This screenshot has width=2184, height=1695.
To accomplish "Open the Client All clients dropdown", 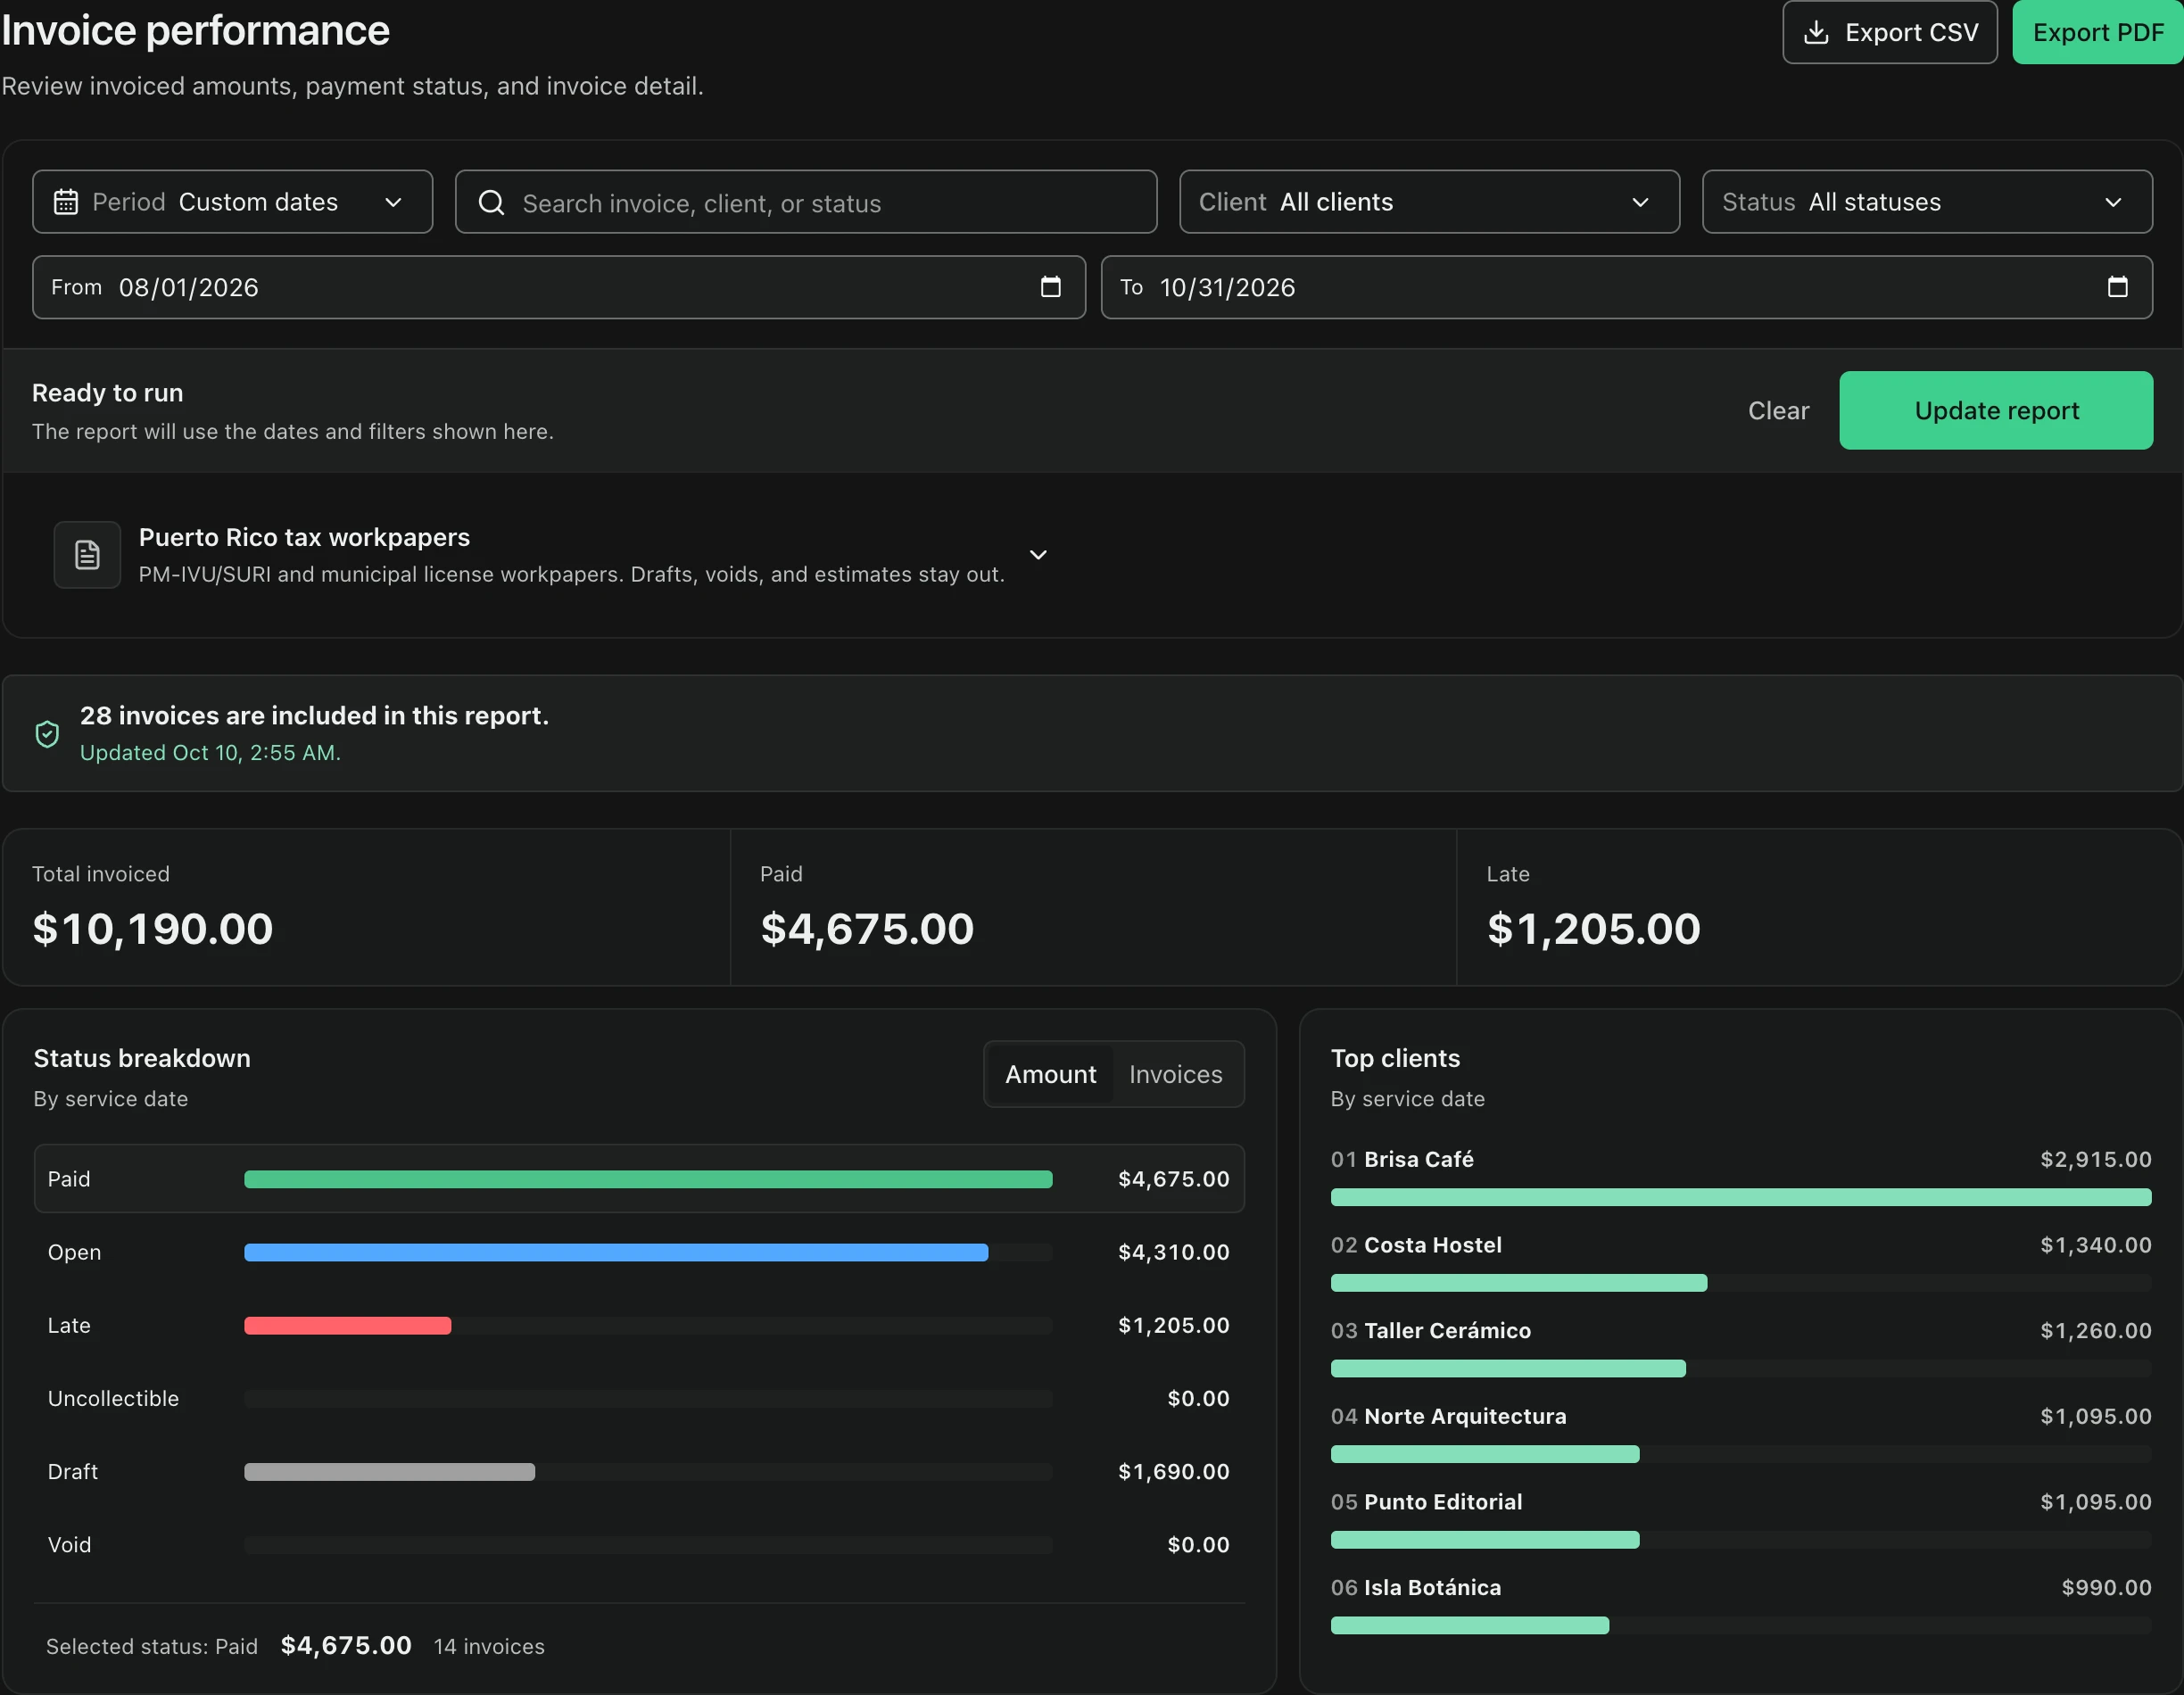I will click(x=1429, y=202).
